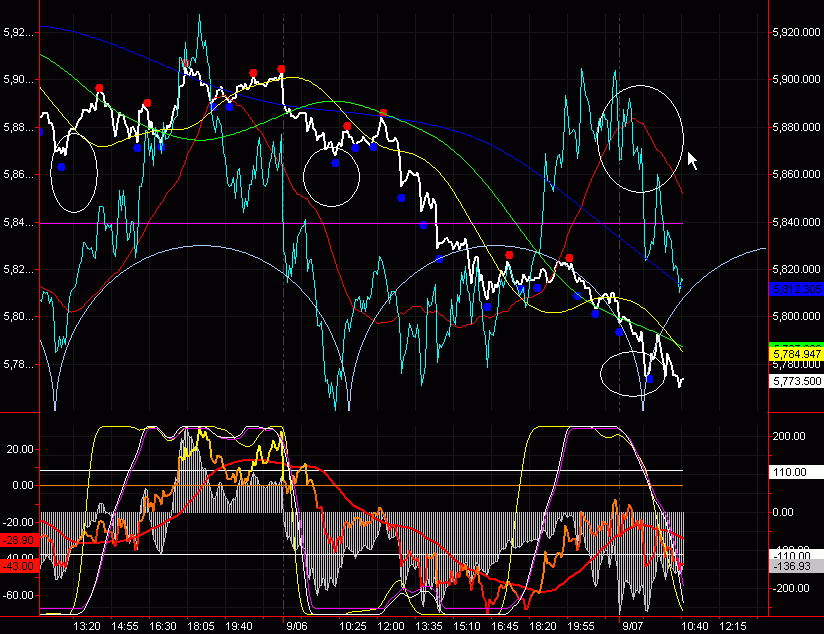This screenshot has height=634, width=824.
Task: Select the red -28.90 indicator value tag
Action: coord(18,540)
